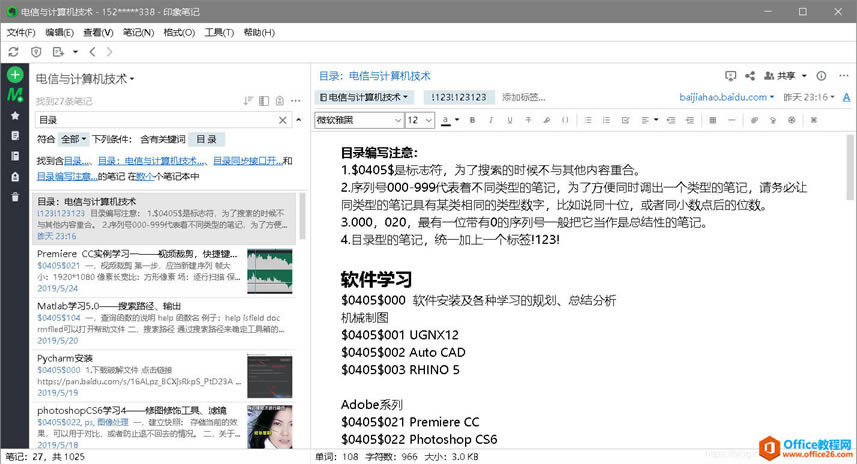Click the new note page icon in toolbar
Screen dimensions: 857x464
[x=58, y=52]
